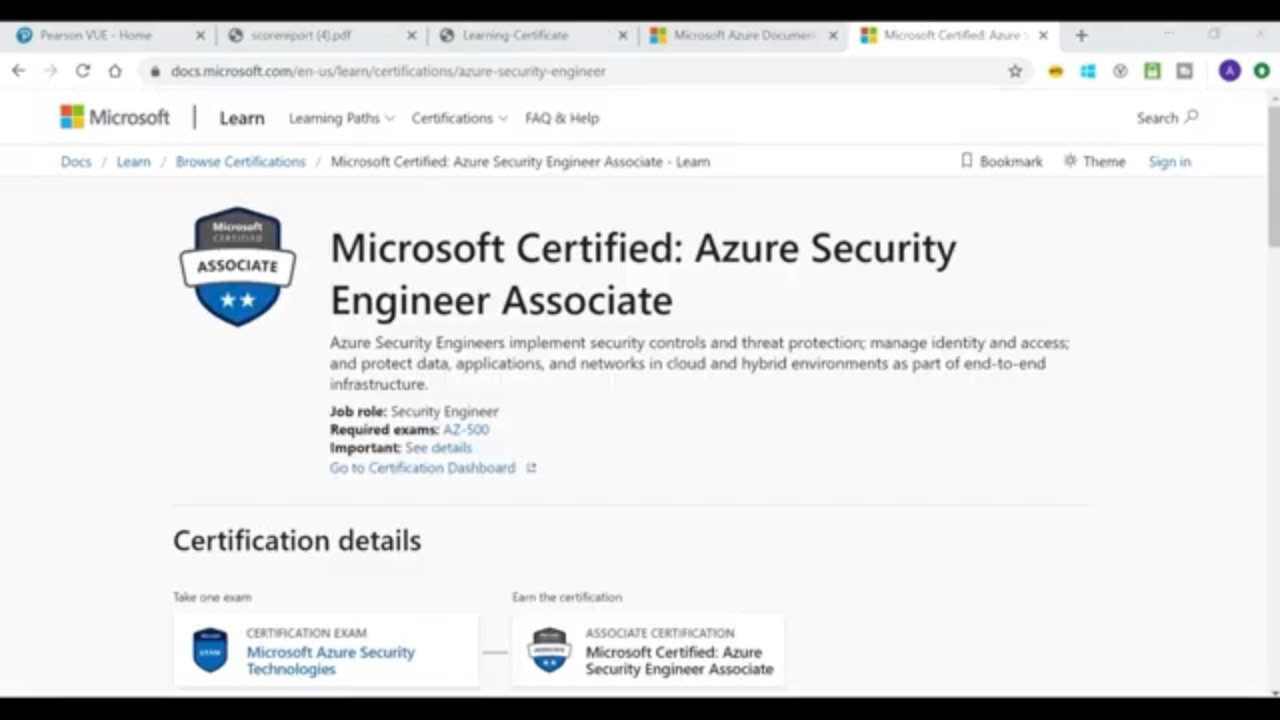1280x720 pixels.
Task: Click the Microsoft logo
Action: coord(115,117)
